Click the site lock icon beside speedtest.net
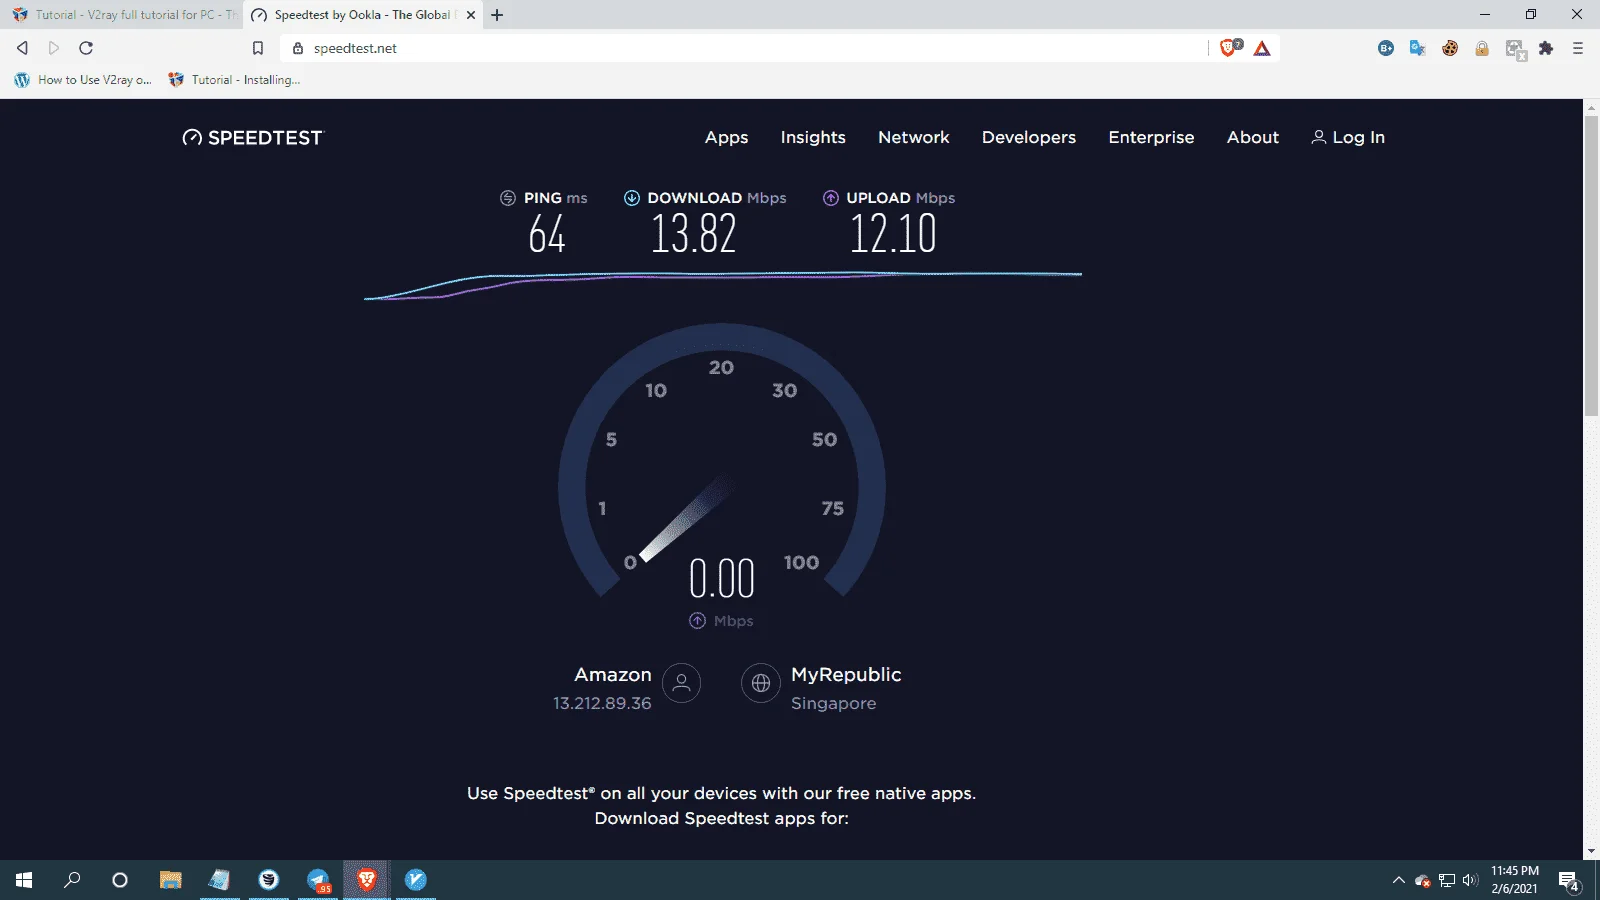Screen dimensions: 1600x900 [x=297, y=48]
